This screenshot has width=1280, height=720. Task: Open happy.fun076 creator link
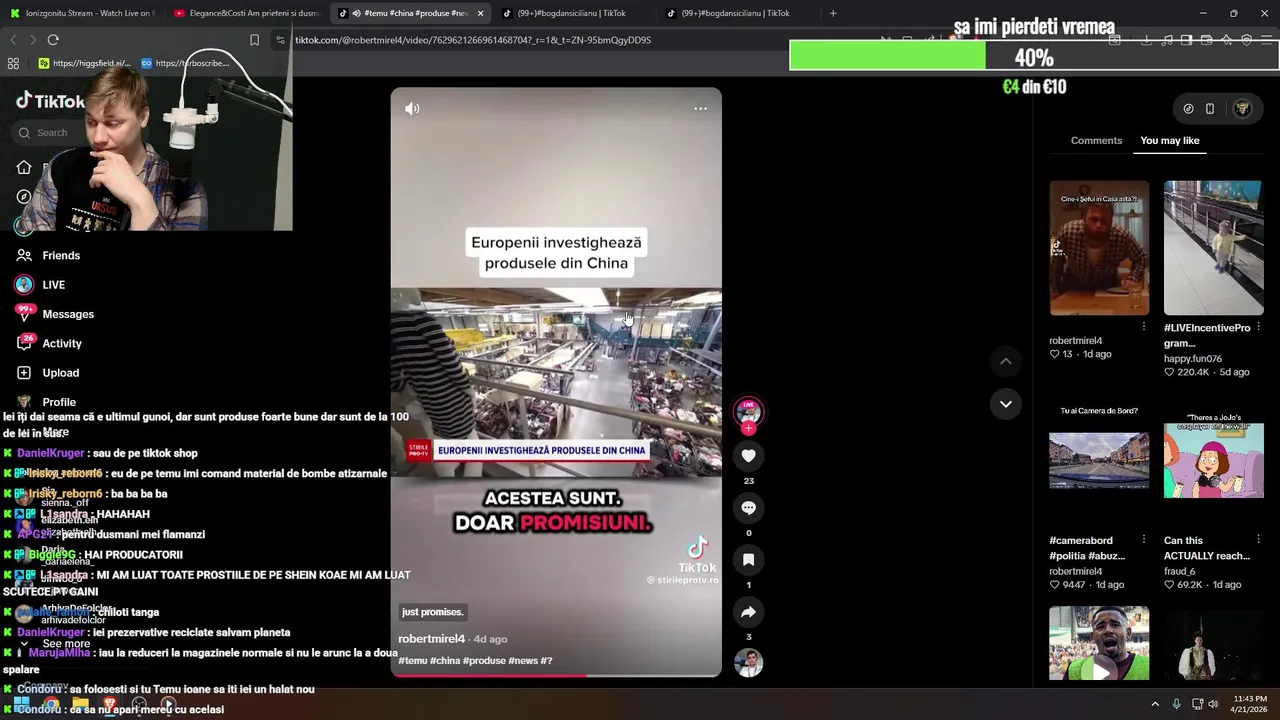[1193, 359]
